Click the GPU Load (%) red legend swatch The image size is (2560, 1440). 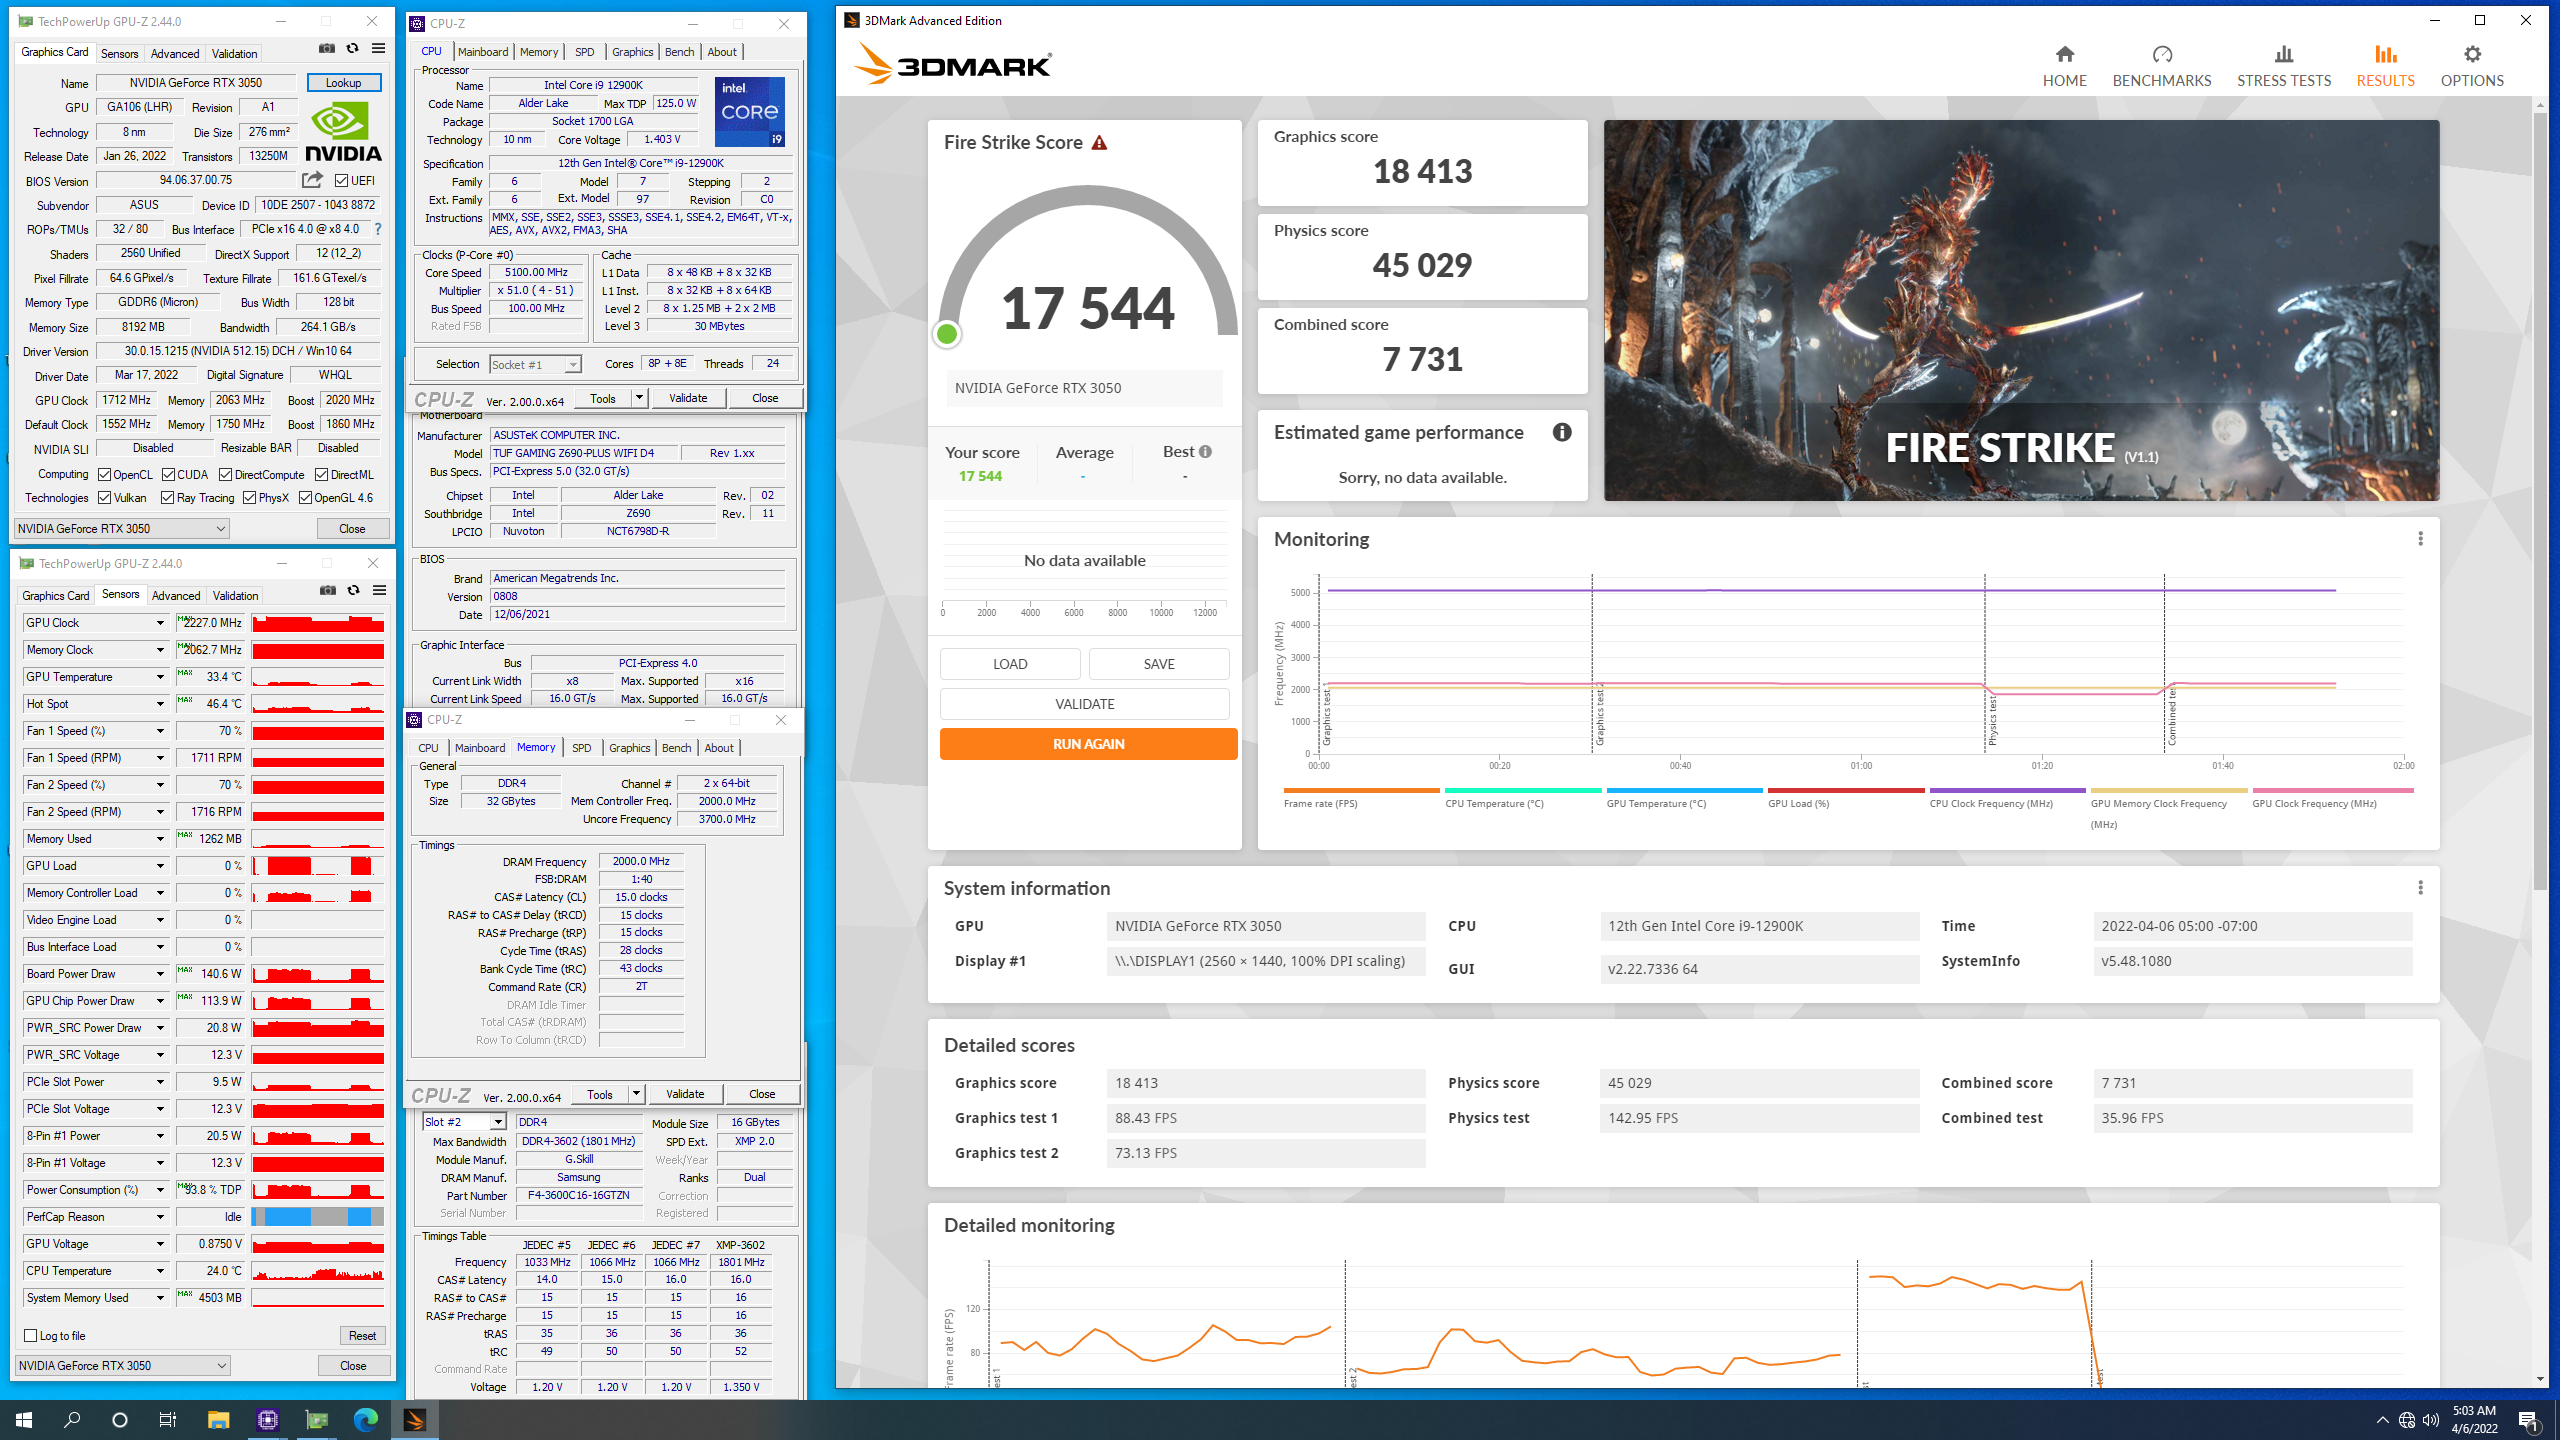point(1845,790)
